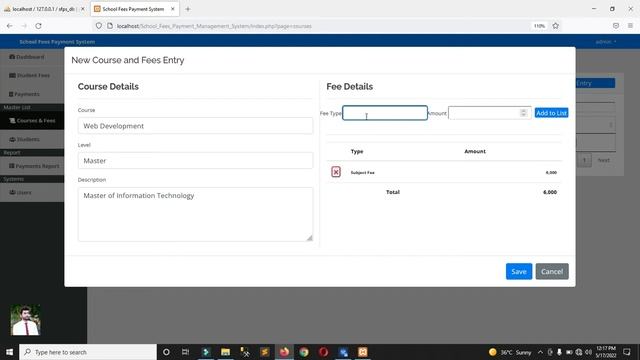
Task: Open Sublime Text from the taskbar
Action: (264, 352)
